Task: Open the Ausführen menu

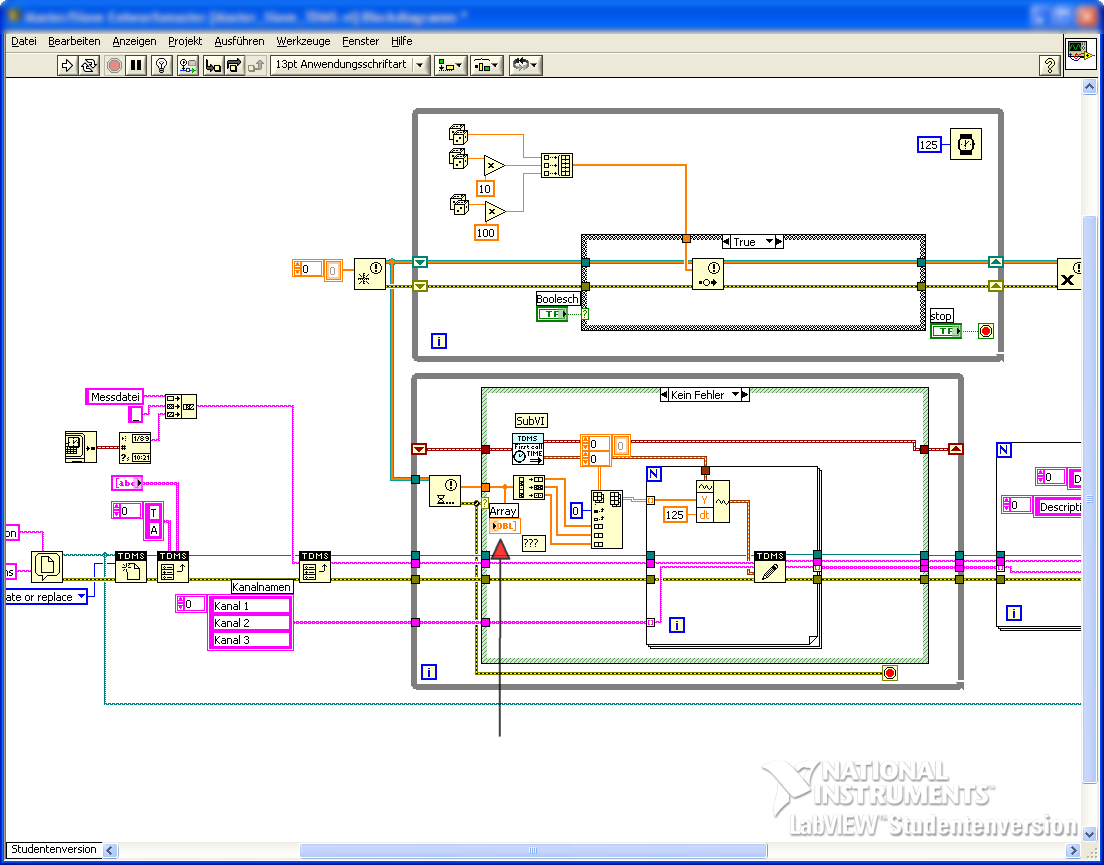Action: click(x=239, y=42)
